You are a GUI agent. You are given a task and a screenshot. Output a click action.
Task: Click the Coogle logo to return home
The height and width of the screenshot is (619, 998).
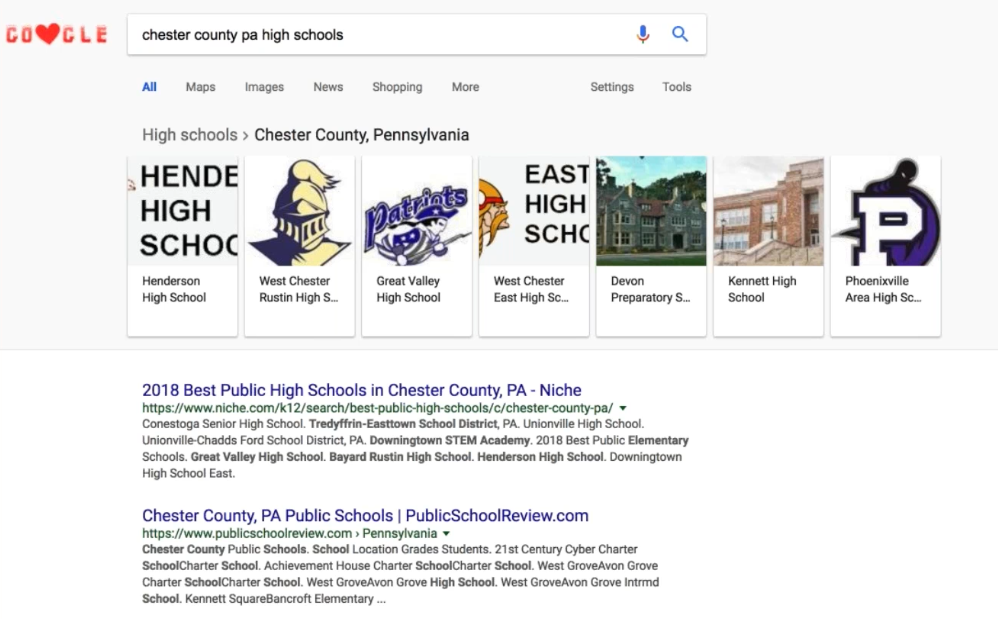[56, 34]
